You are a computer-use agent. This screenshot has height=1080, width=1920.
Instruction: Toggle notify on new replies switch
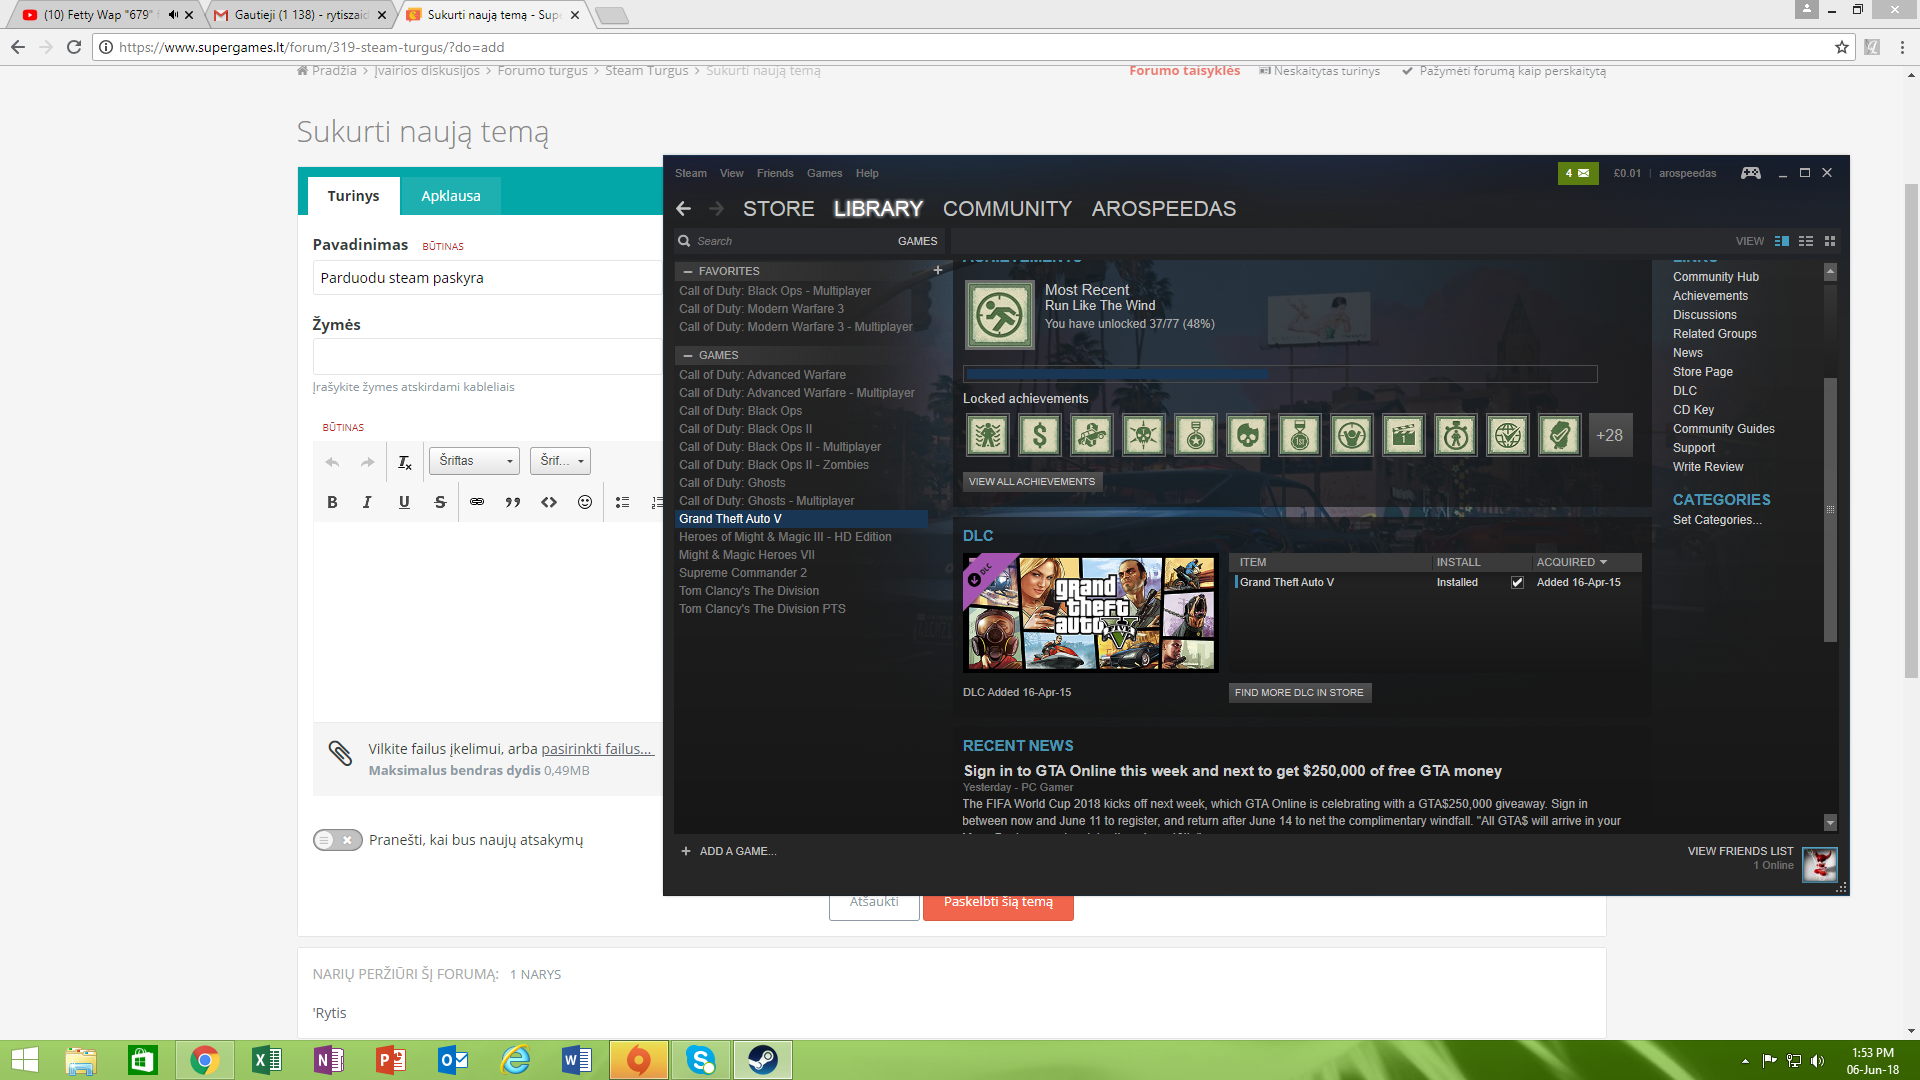pyautogui.click(x=337, y=840)
